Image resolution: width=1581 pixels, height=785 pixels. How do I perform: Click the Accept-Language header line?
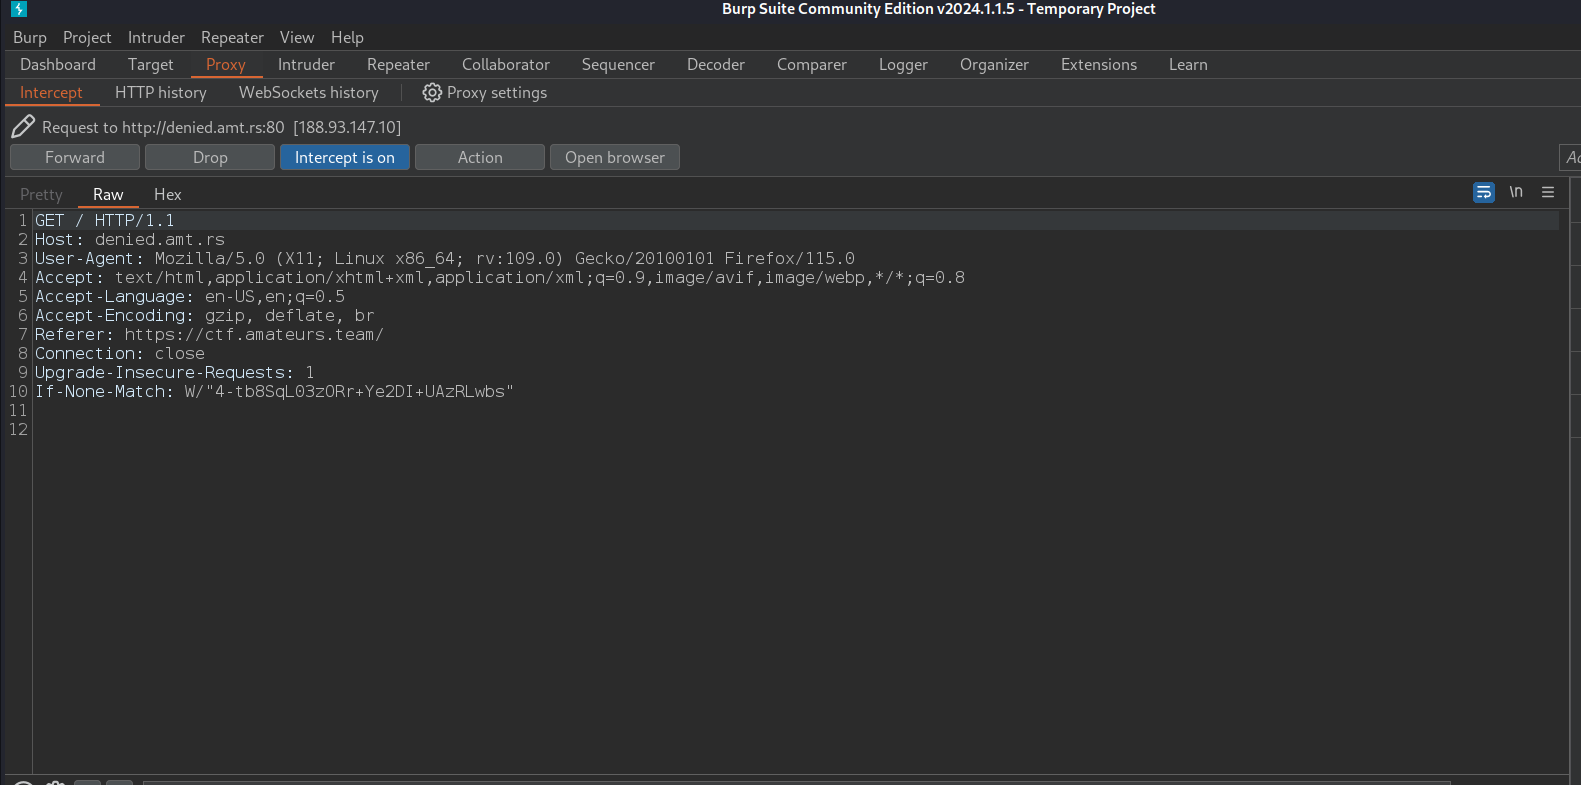point(190,296)
